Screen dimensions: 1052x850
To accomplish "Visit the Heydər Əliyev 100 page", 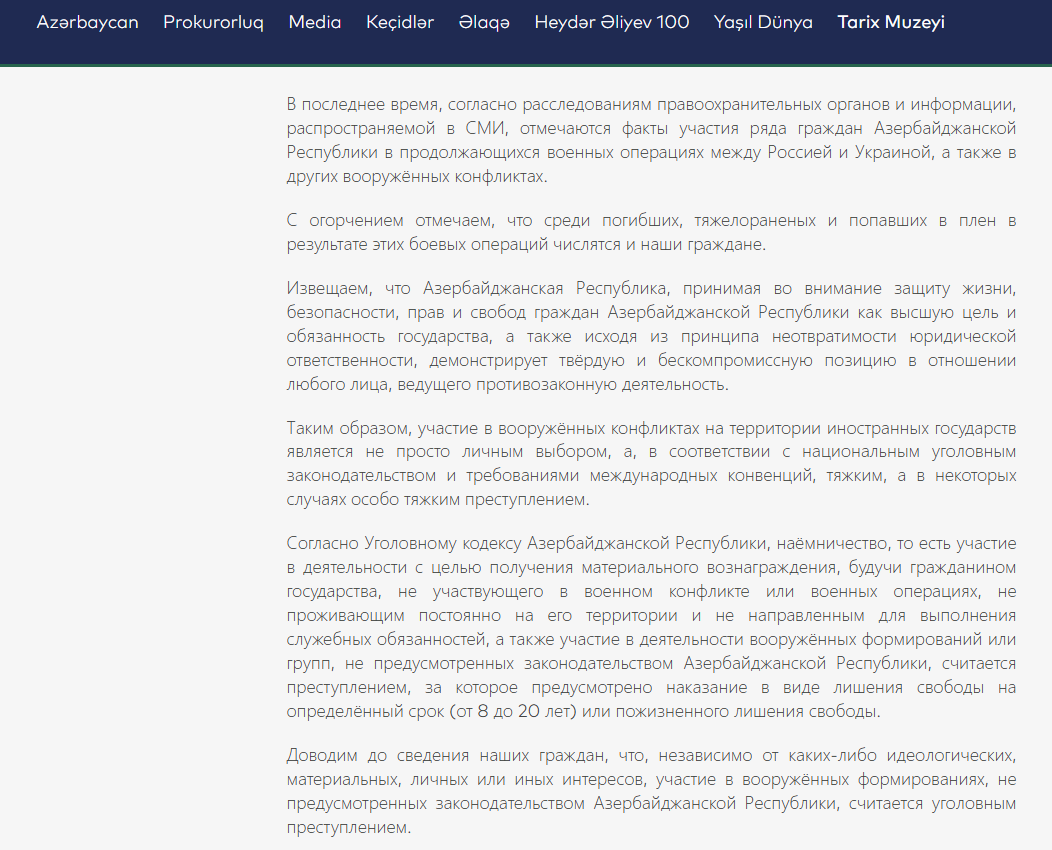I will pos(612,22).
